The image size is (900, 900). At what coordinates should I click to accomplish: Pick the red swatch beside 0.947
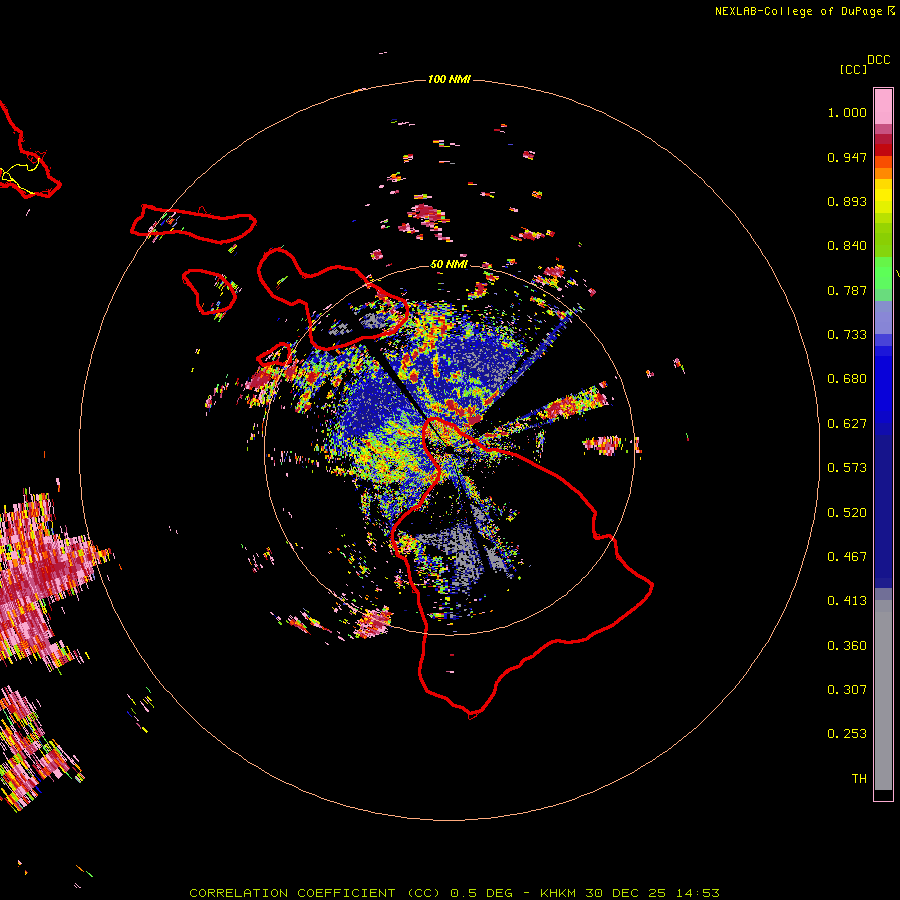coord(883,150)
